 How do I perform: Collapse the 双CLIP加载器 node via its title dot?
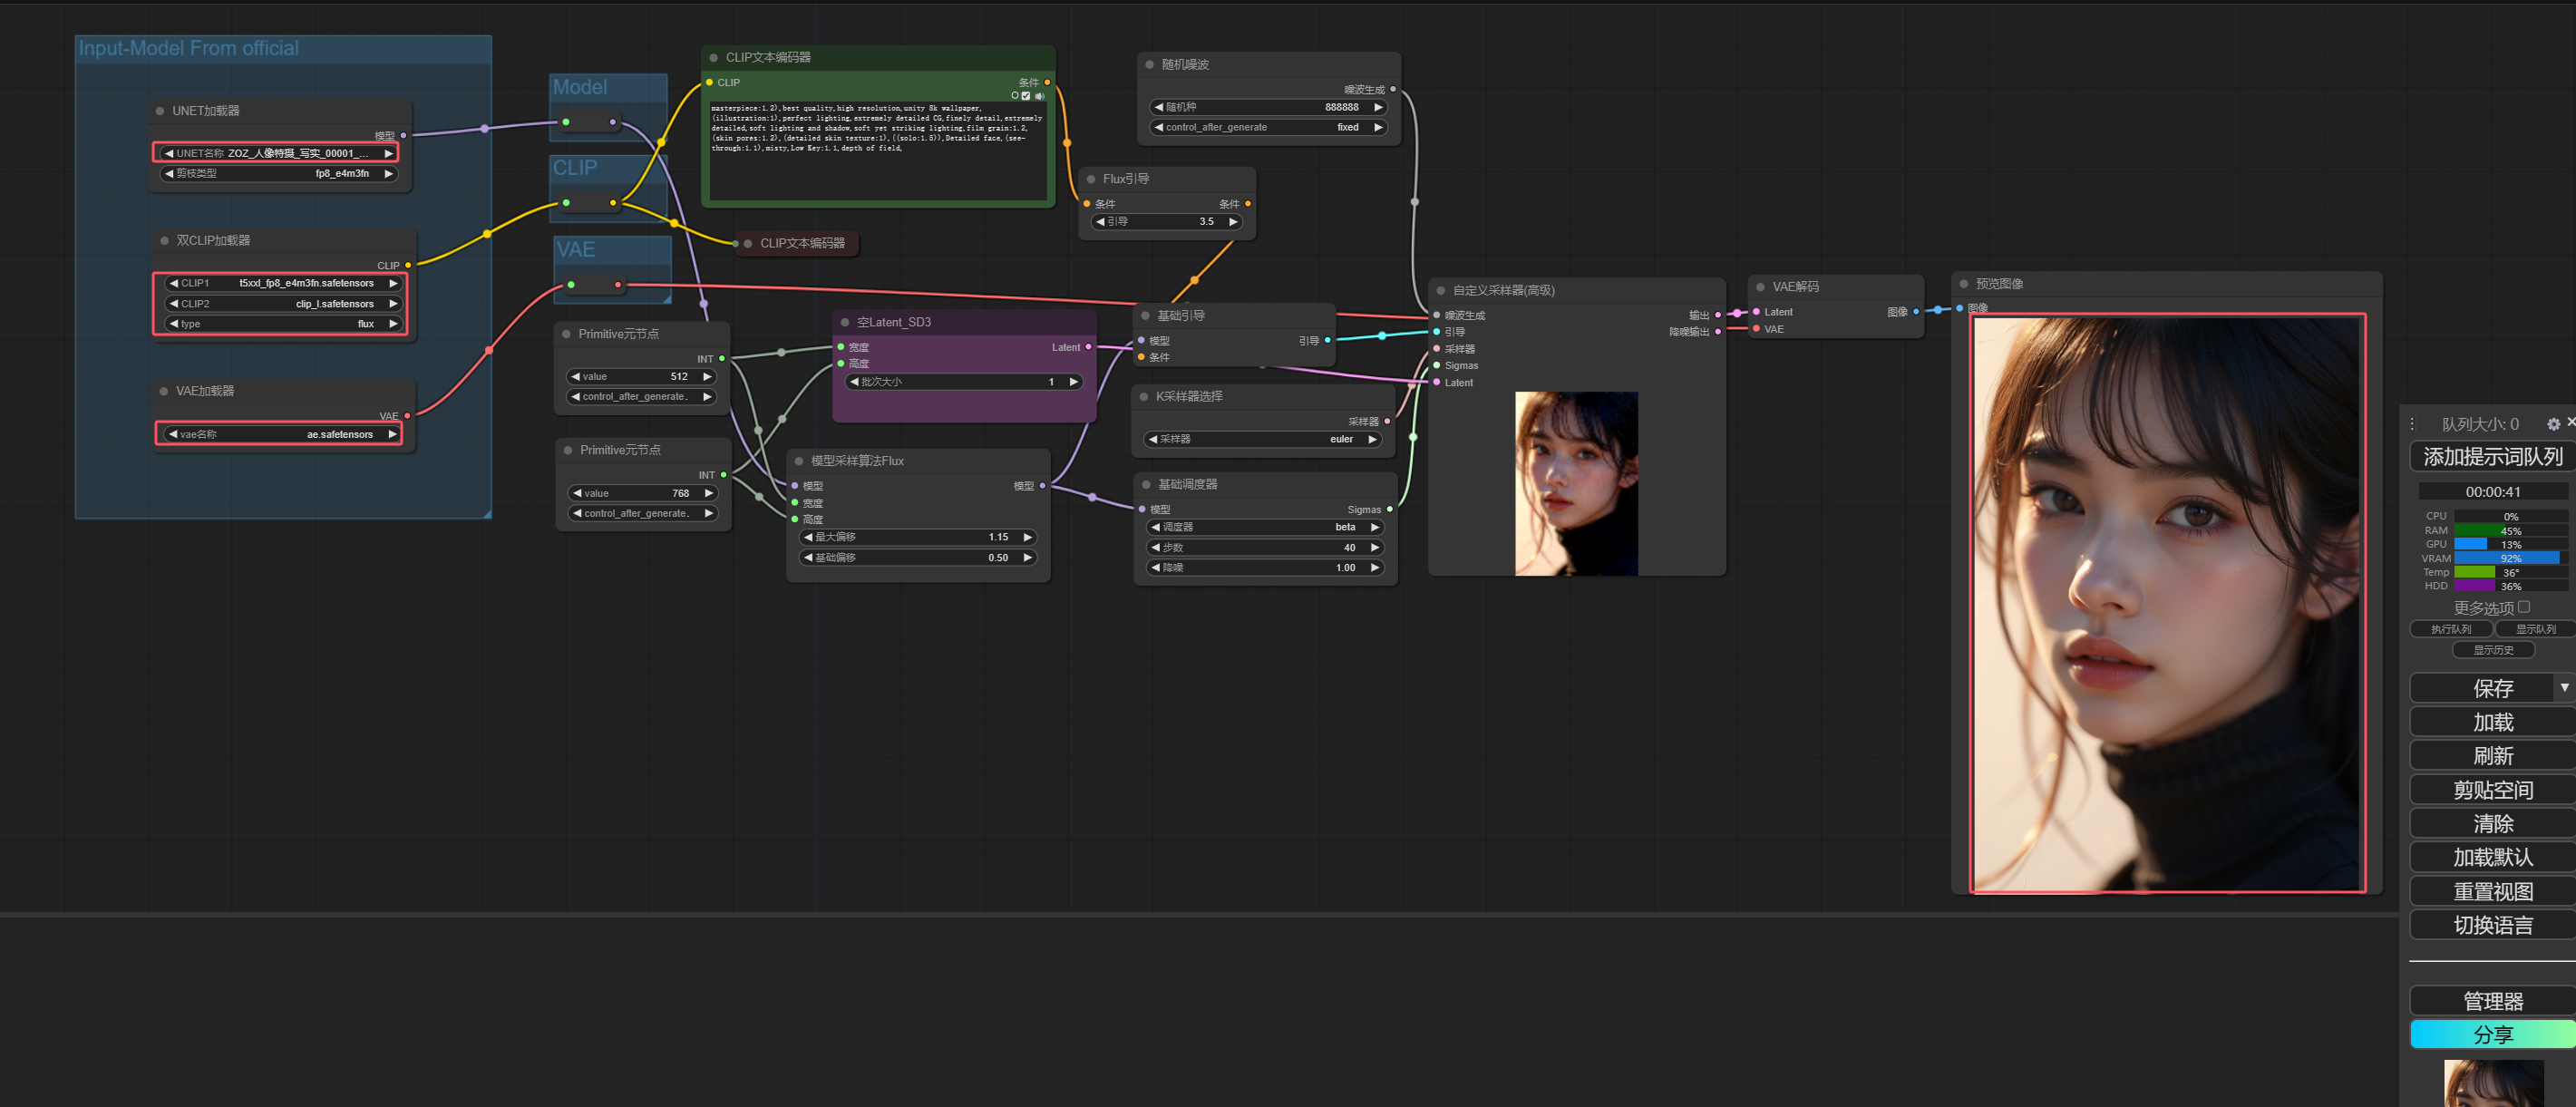[x=165, y=241]
